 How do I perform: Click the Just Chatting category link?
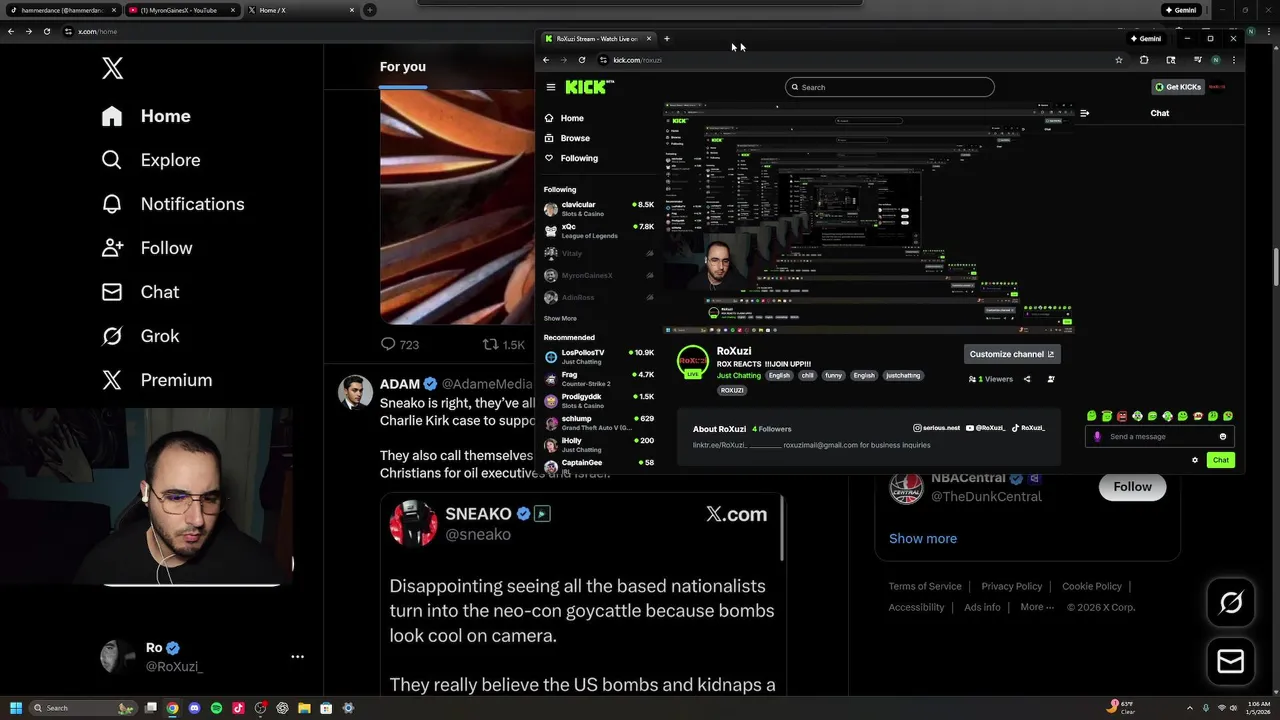(x=739, y=375)
